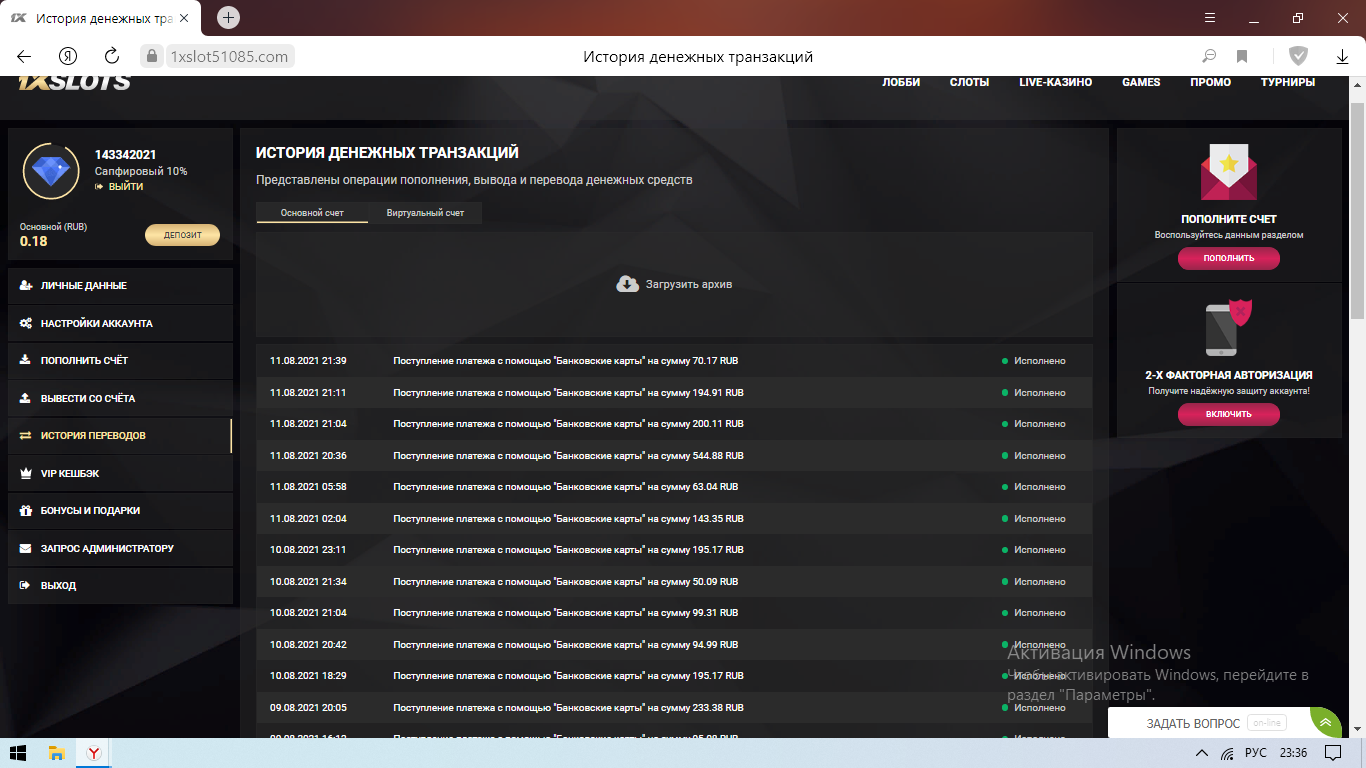This screenshot has height=768, width=1366.
Task: Click the taskbar clock showing 23:36
Action: pos(1293,752)
